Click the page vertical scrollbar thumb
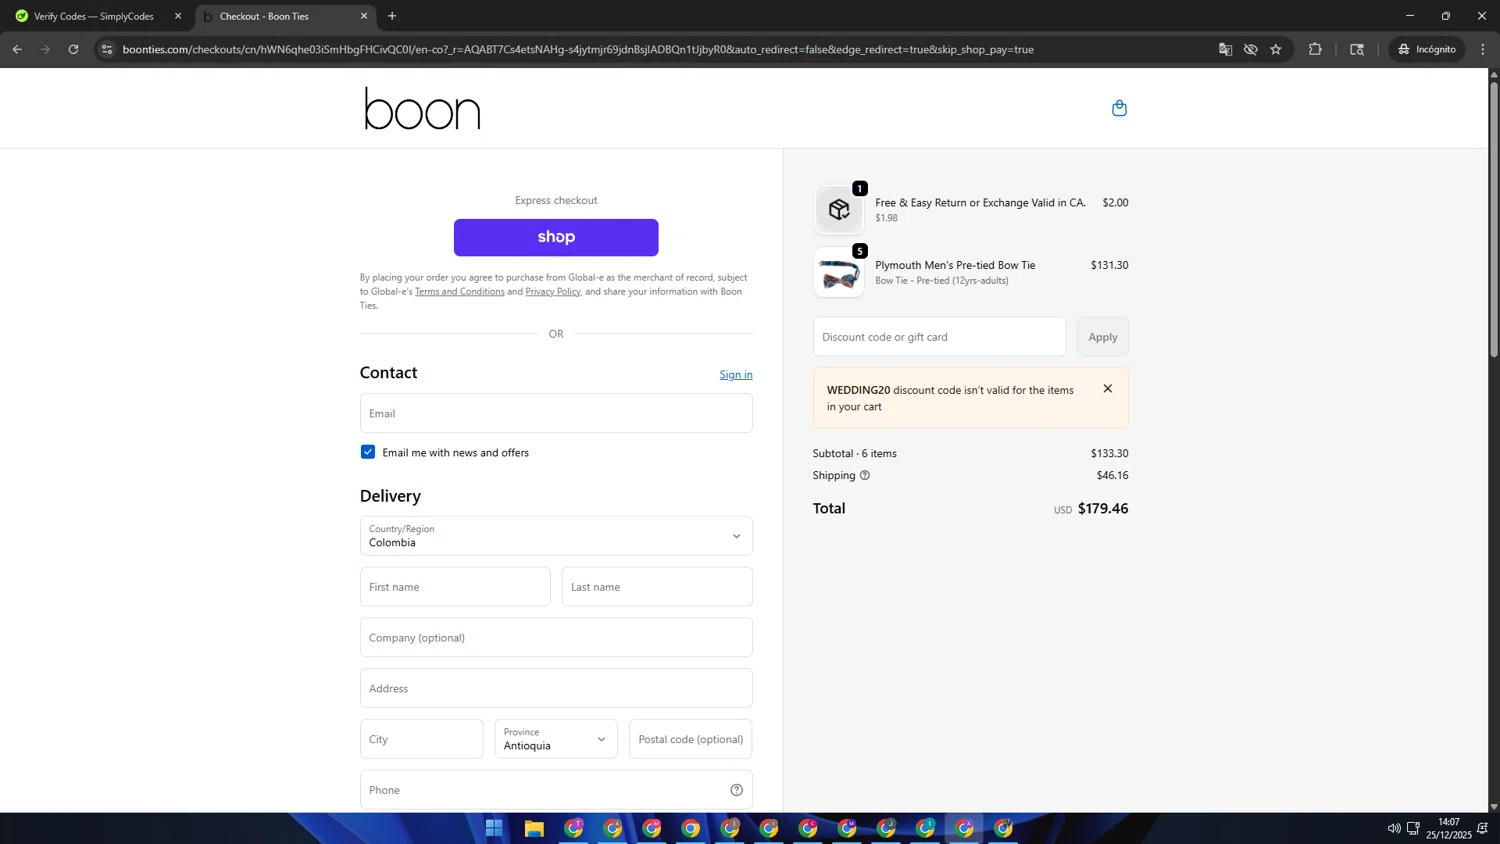 click(x=1494, y=220)
